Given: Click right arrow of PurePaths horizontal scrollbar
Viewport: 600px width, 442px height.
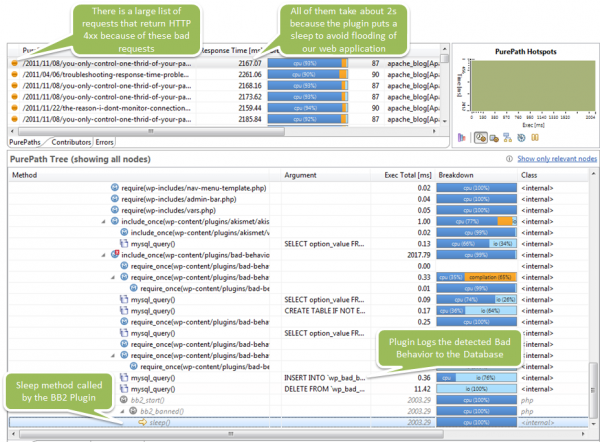Looking at the screenshot, I should 434,131.
